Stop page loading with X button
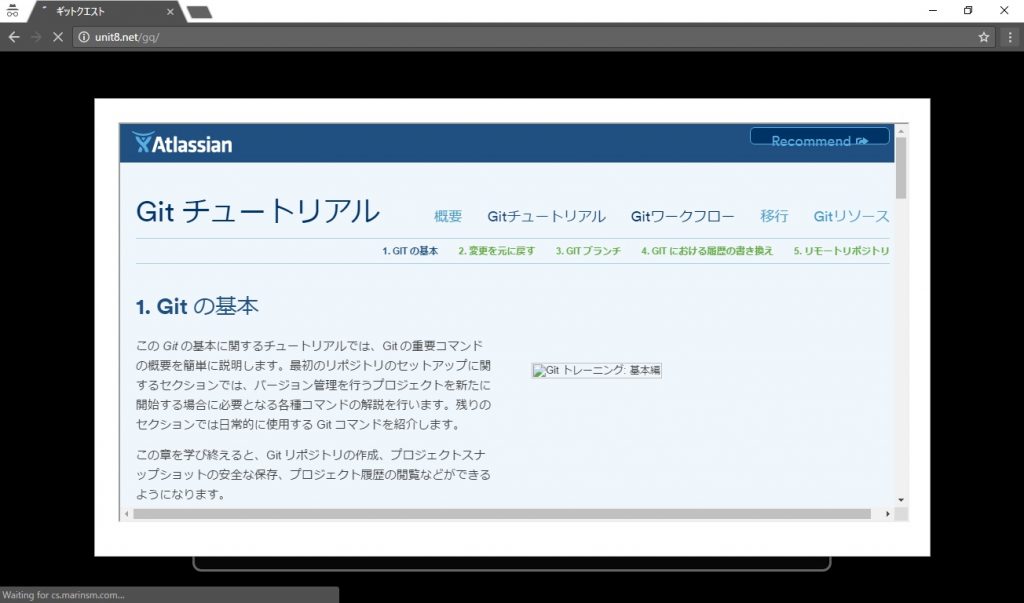 pyautogui.click(x=58, y=37)
